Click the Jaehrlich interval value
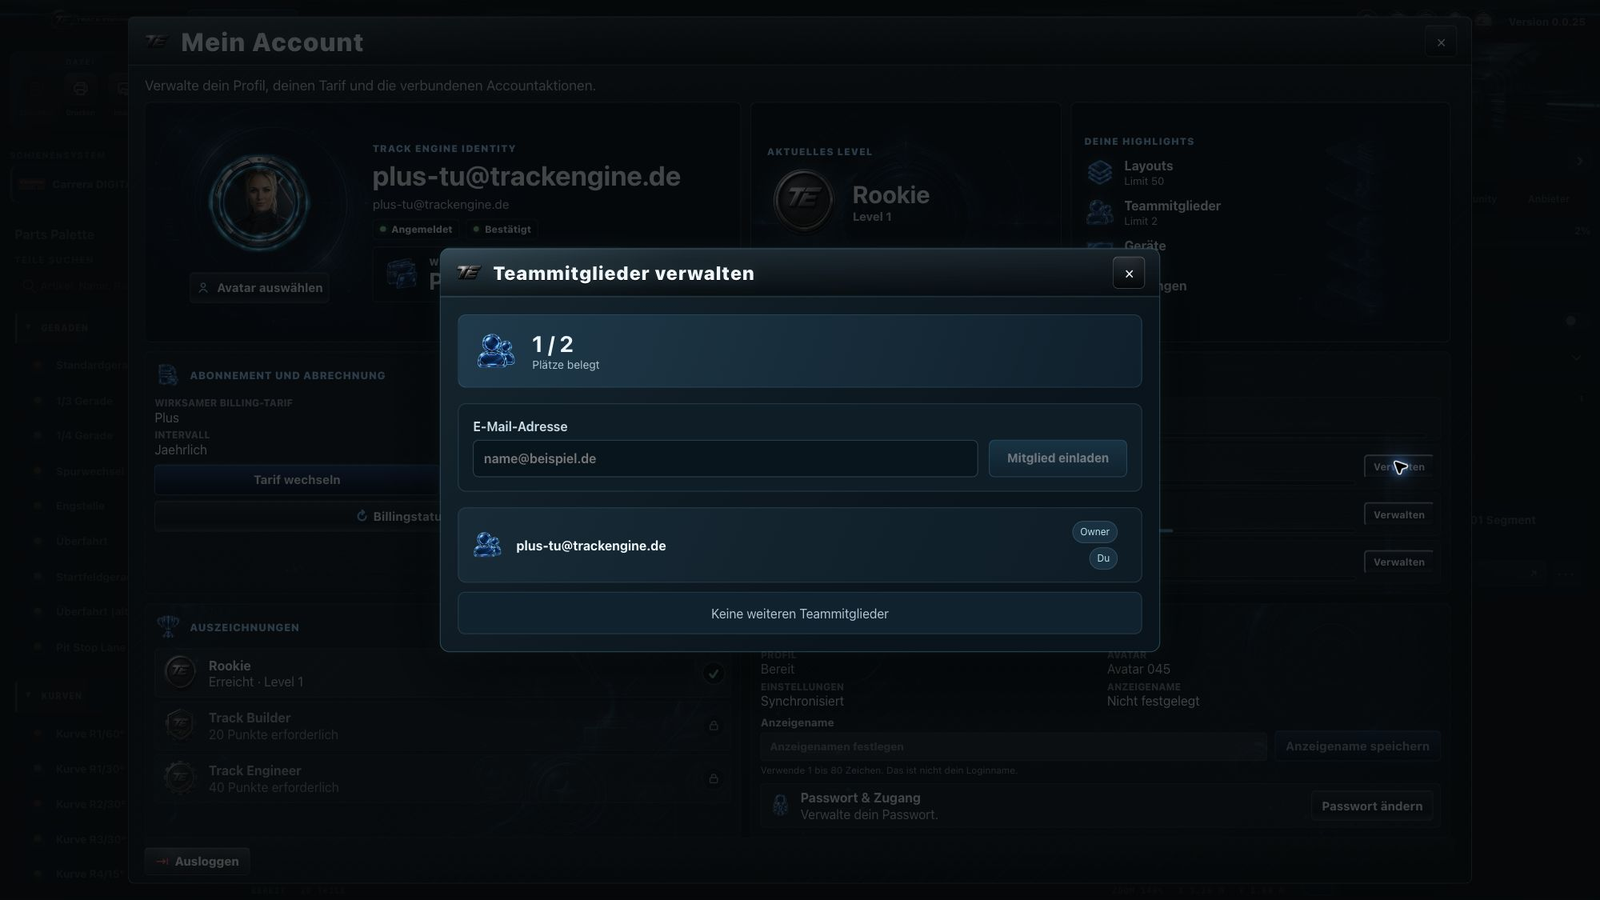The height and width of the screenshot is (900, 1600). click(181, 450)
